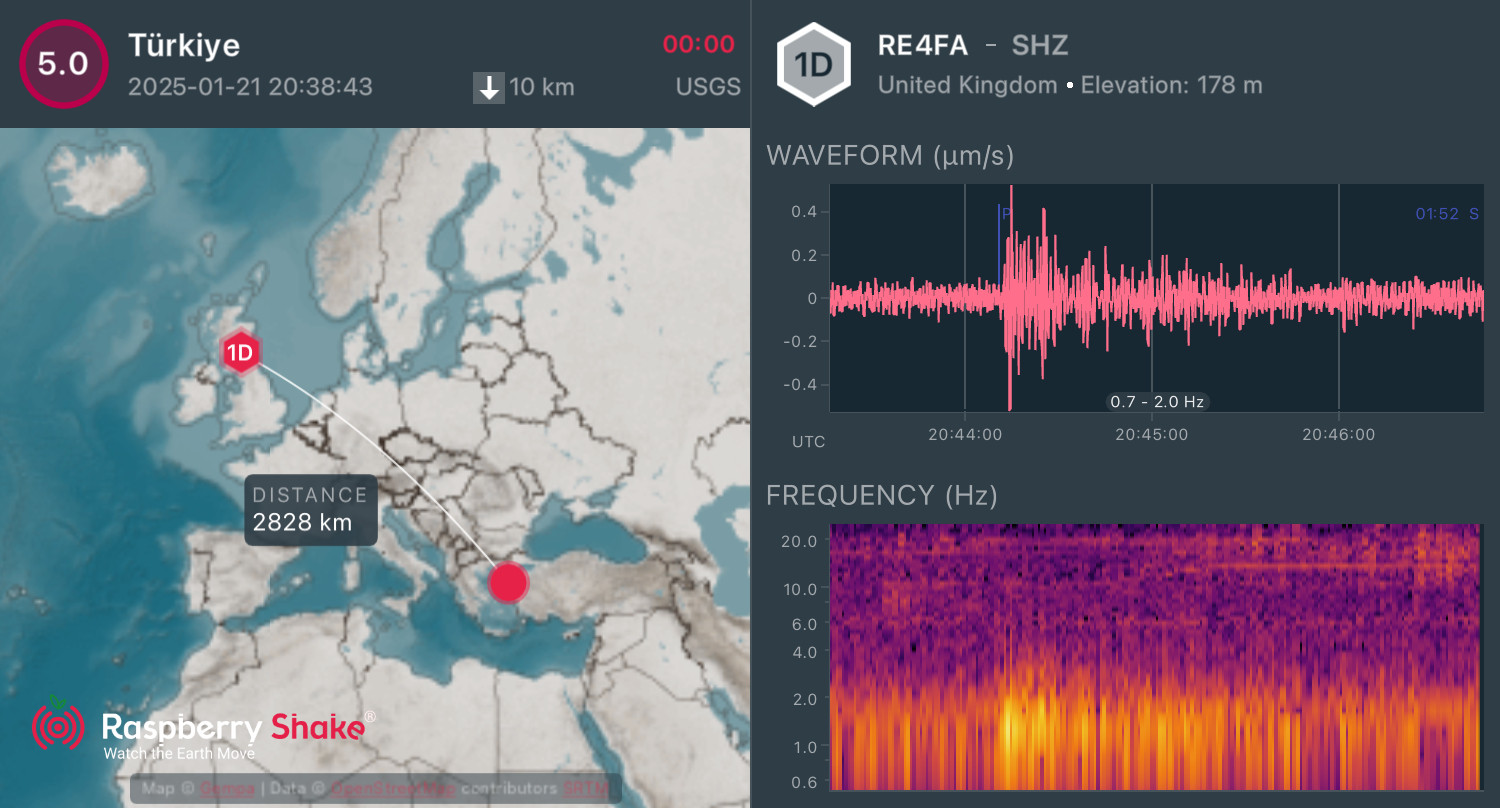
Task: Click the 1D hexagon badge beside RE4FA
Action: coord(815,64)
